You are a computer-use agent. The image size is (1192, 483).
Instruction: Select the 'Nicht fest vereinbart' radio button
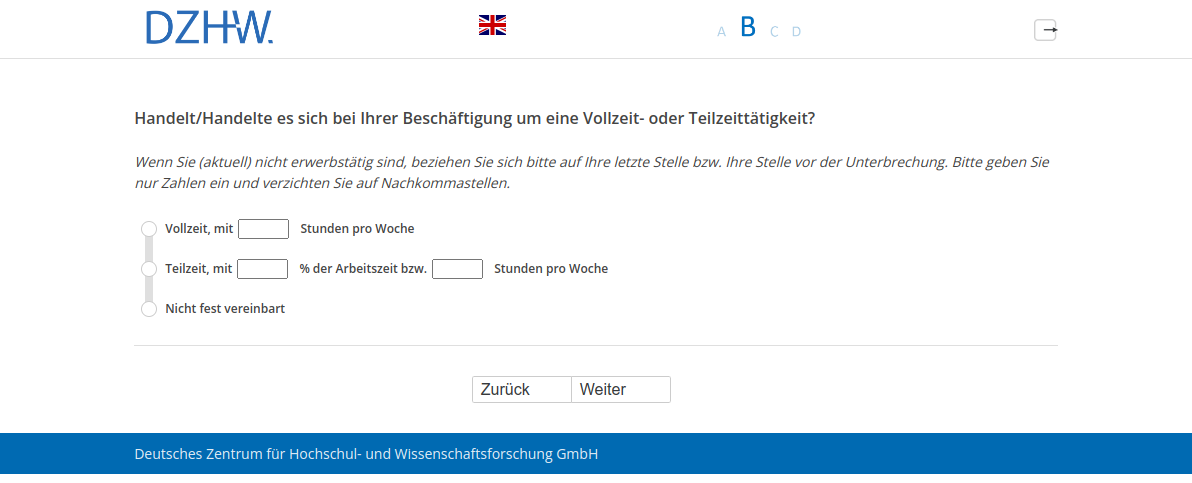click(149, 309)
